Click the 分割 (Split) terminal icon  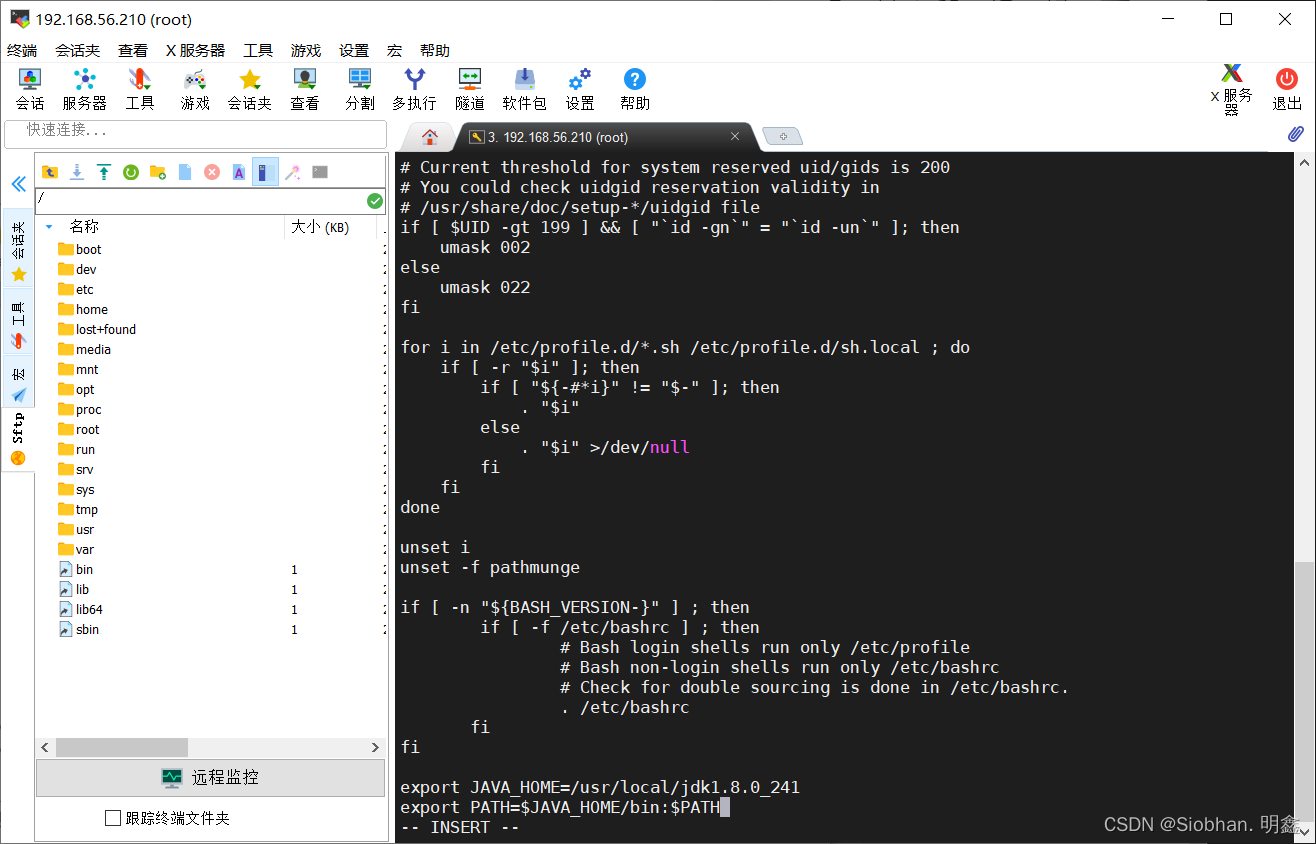pos(360,88)
